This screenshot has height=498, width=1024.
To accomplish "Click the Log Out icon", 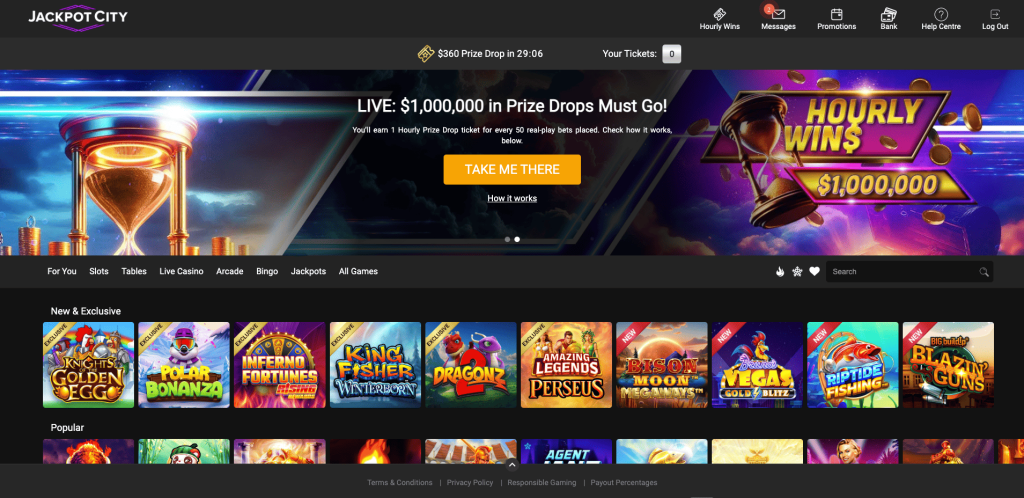I will coord(995,14).
